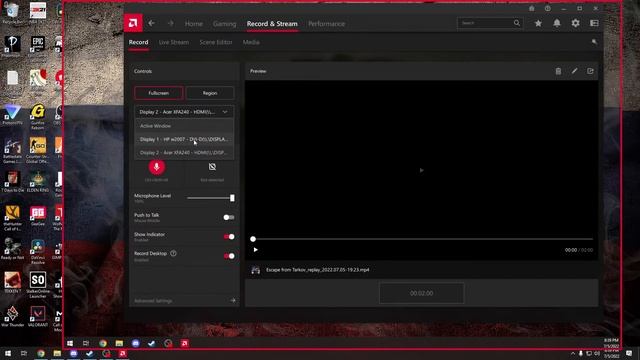
Task: Open 7 Days to Die shortcut
Action: point(12,182)
